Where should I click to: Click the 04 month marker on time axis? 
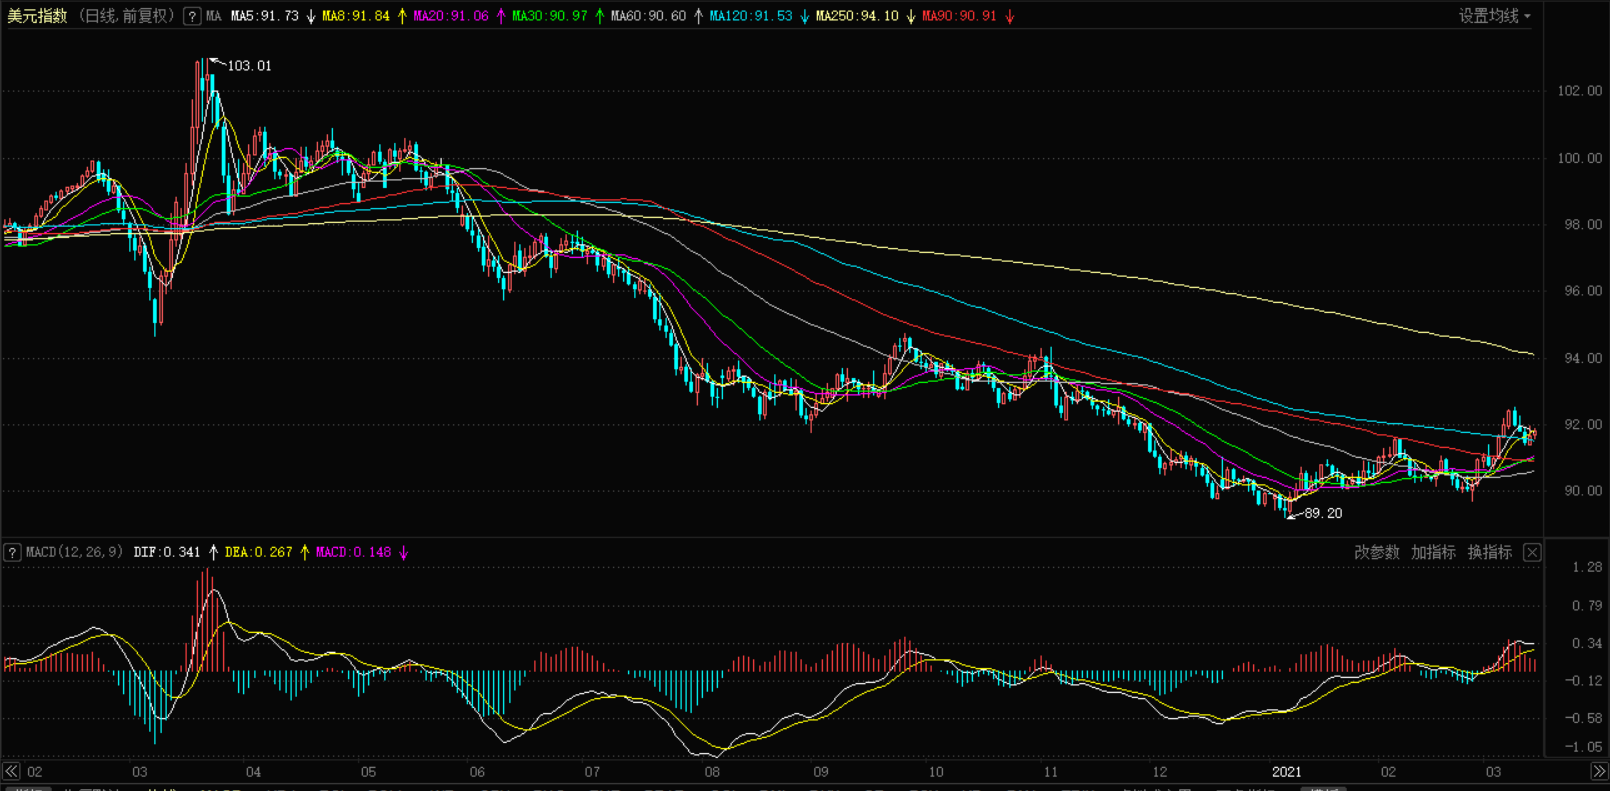click(x=254, y=772)
